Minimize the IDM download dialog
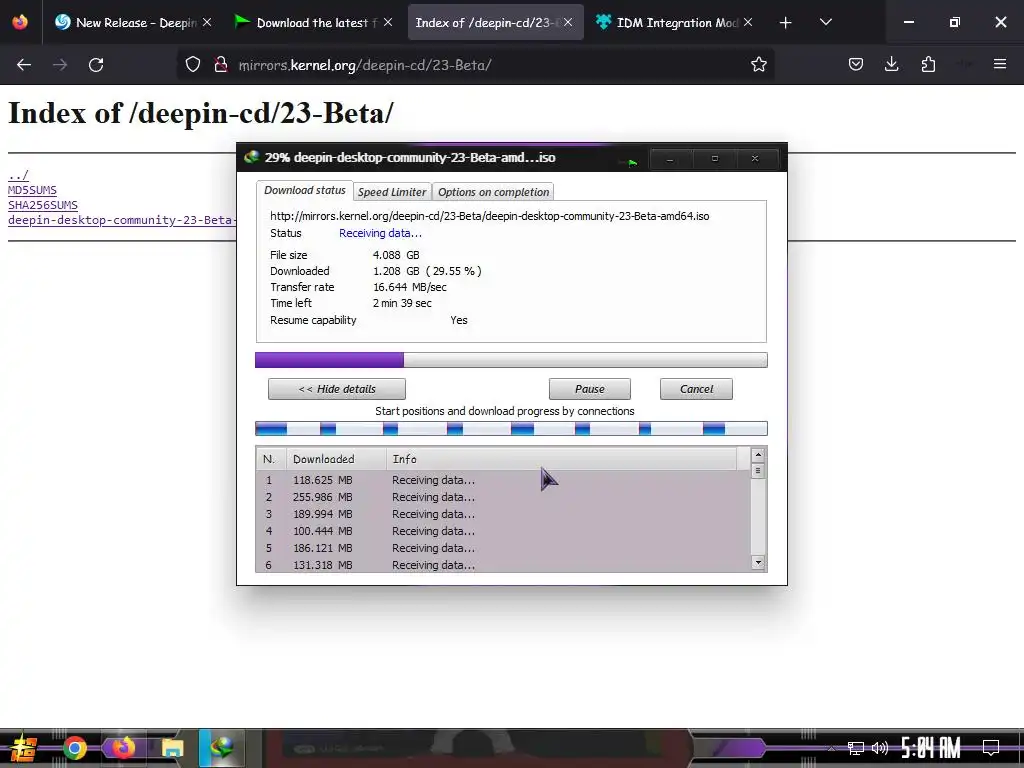Viewport: 1024px width, 768px height. pos(670,159)
